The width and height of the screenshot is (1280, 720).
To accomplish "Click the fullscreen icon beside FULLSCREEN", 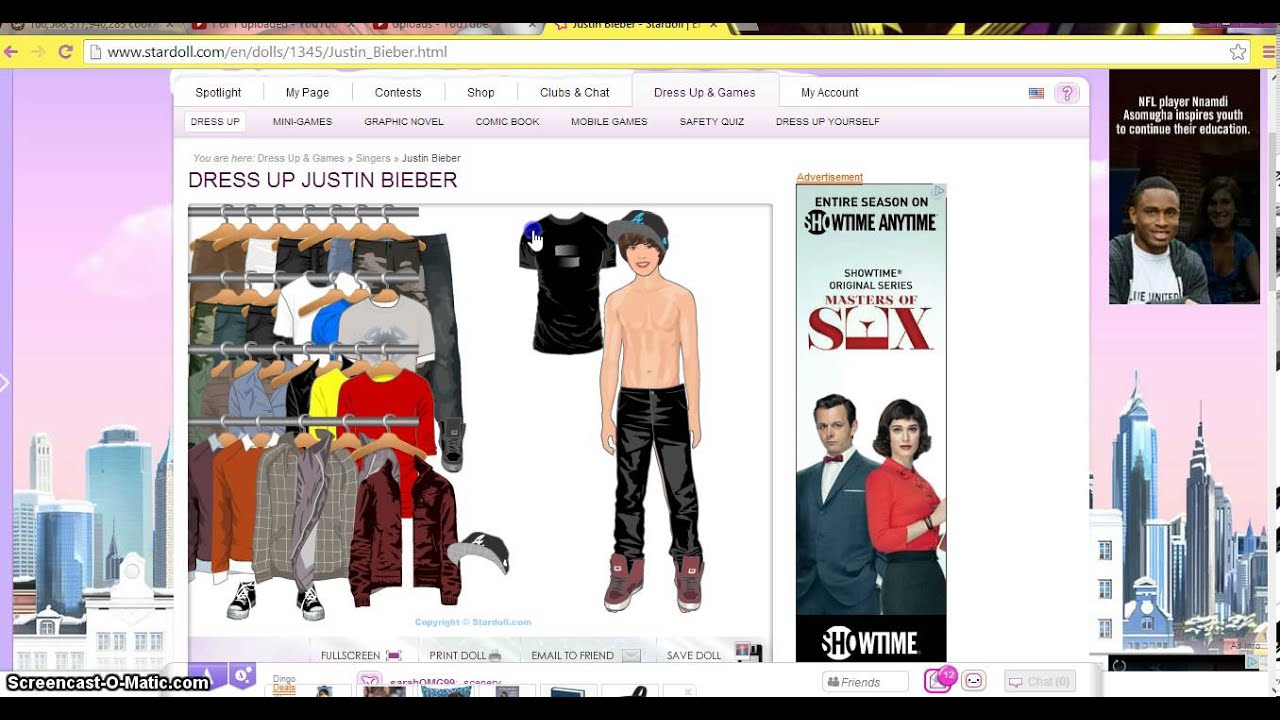I will 393,656.
